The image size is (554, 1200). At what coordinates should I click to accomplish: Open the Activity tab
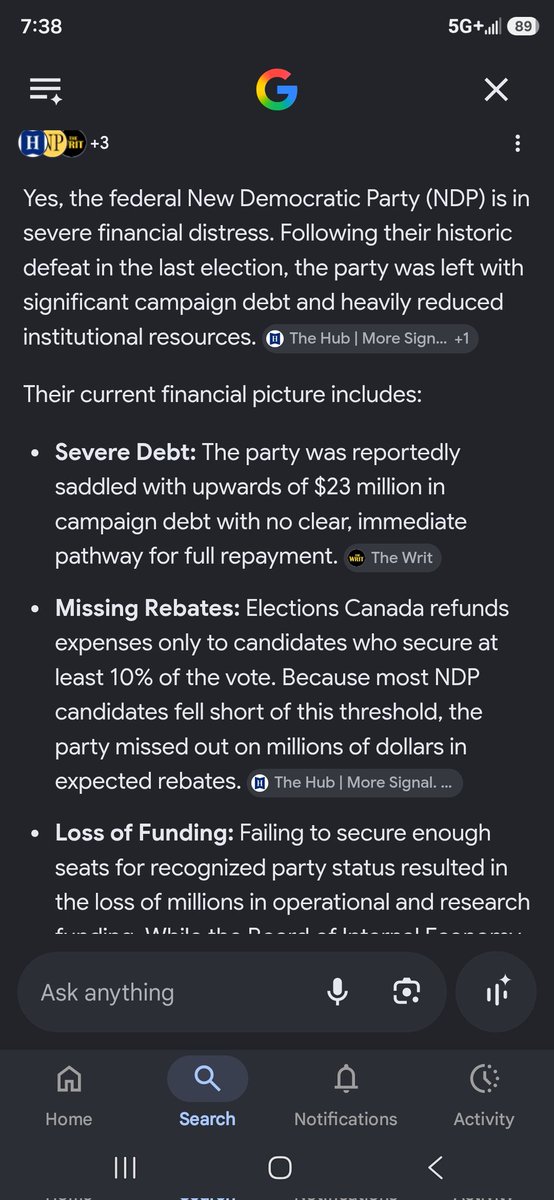click(484, 1094)
